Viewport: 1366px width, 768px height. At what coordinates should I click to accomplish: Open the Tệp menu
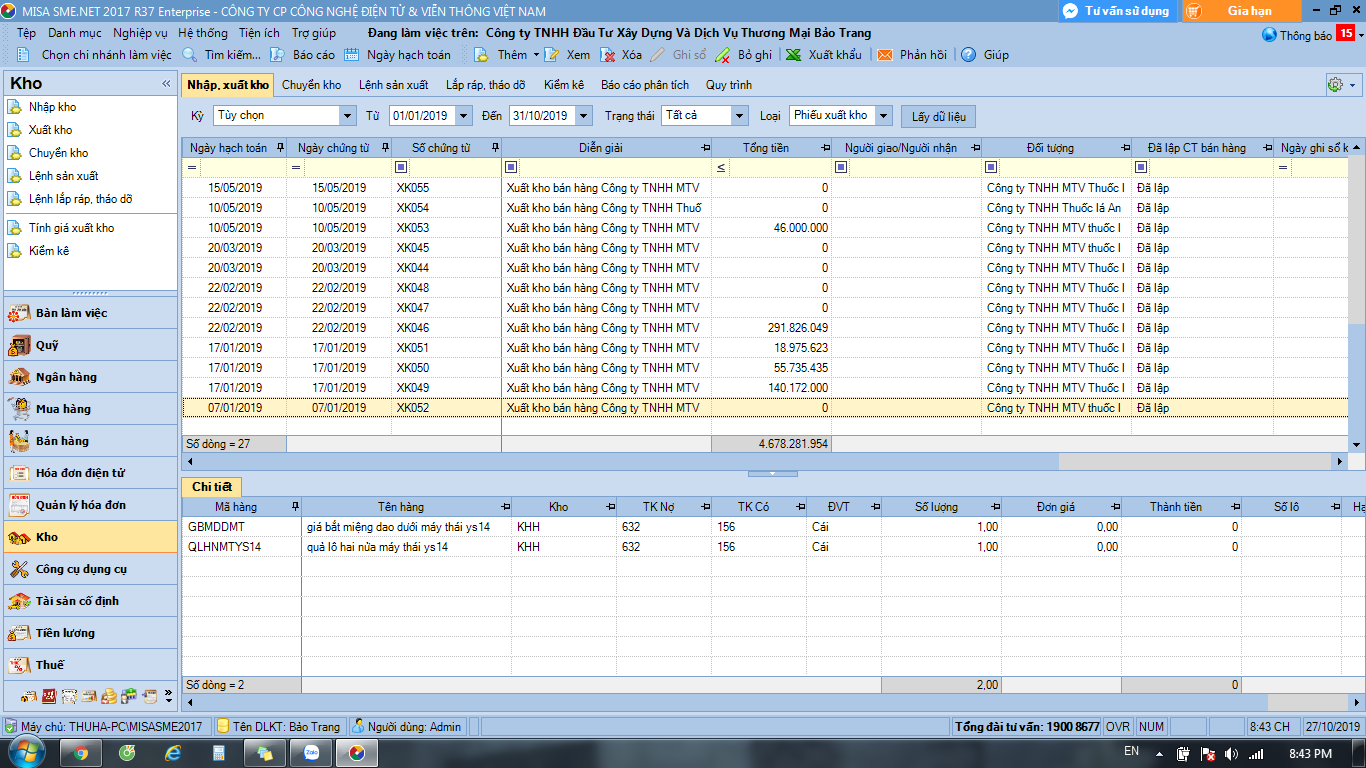[26, 33]
